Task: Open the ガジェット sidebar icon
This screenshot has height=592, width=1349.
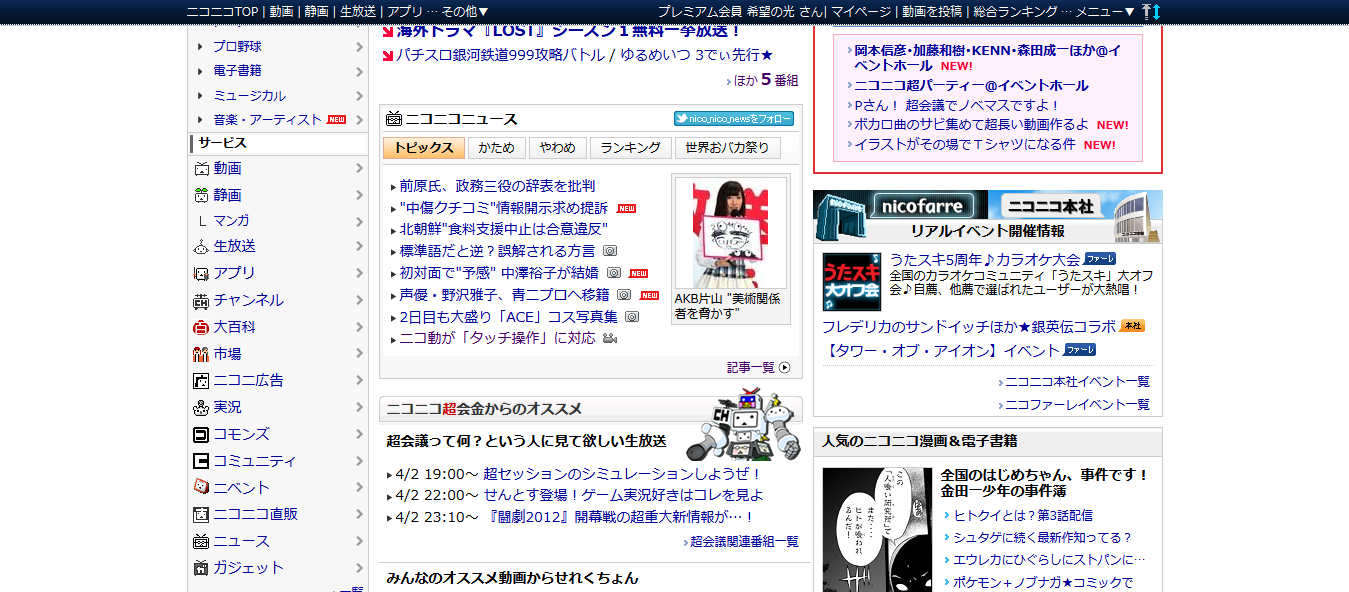Action: coord(201,568)
